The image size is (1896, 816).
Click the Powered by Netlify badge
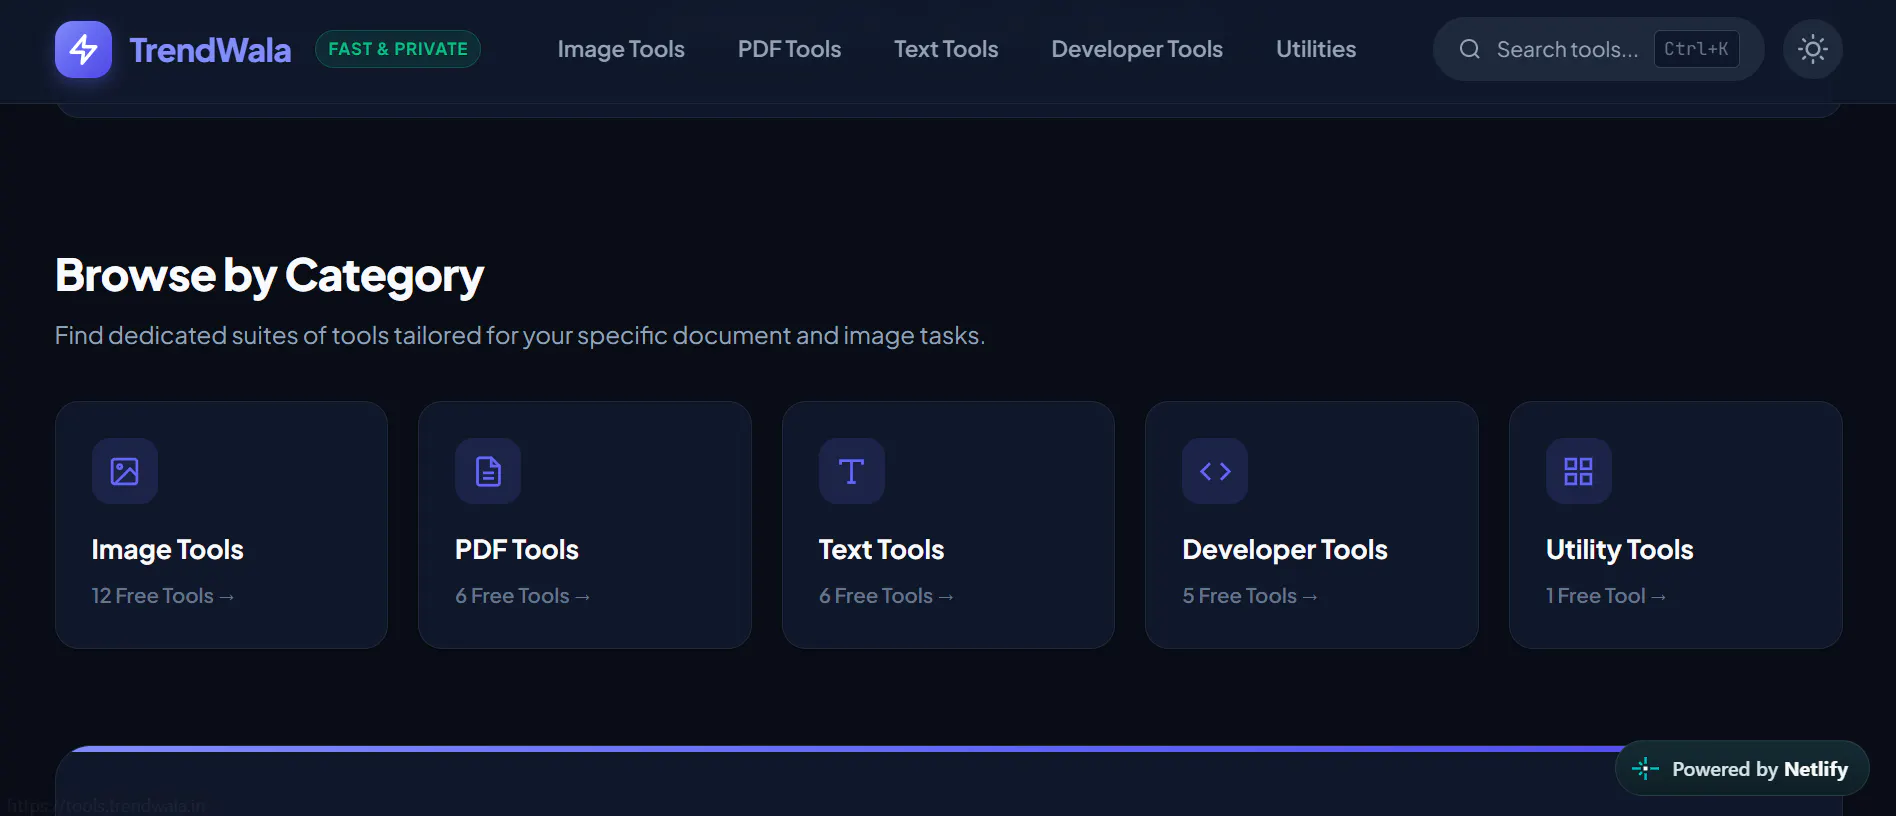(1742, 769)
